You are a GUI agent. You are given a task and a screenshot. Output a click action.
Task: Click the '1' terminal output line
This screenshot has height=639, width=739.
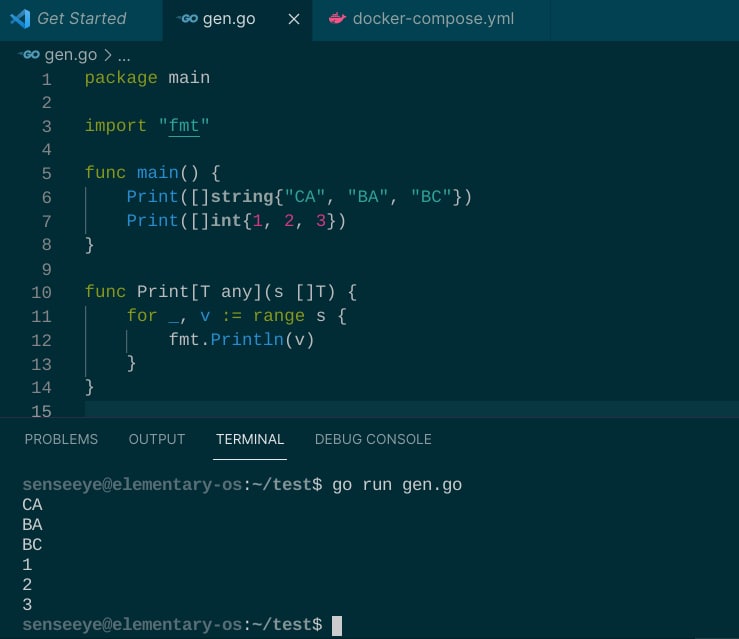click(x=27, y=565)
